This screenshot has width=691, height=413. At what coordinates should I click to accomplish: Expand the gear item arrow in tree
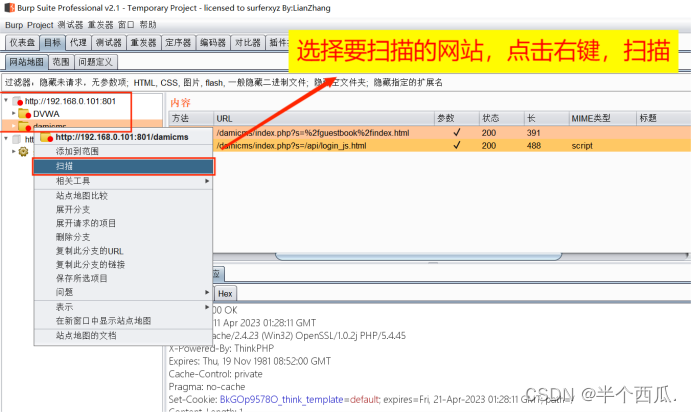click(14, 151)
